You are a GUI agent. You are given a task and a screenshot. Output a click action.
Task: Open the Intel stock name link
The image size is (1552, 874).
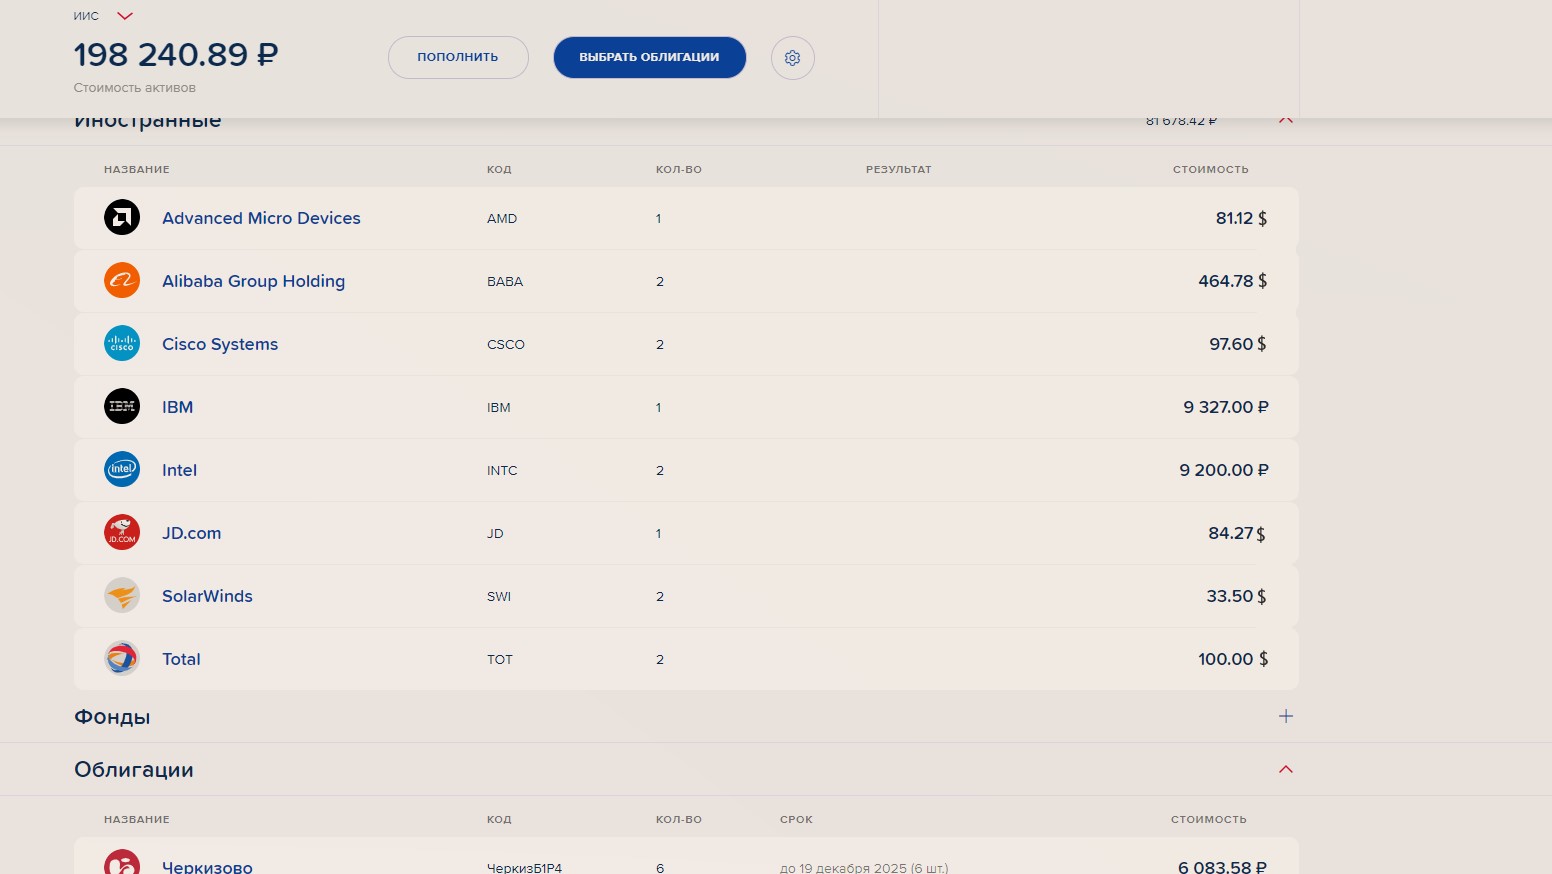(179, 470)
